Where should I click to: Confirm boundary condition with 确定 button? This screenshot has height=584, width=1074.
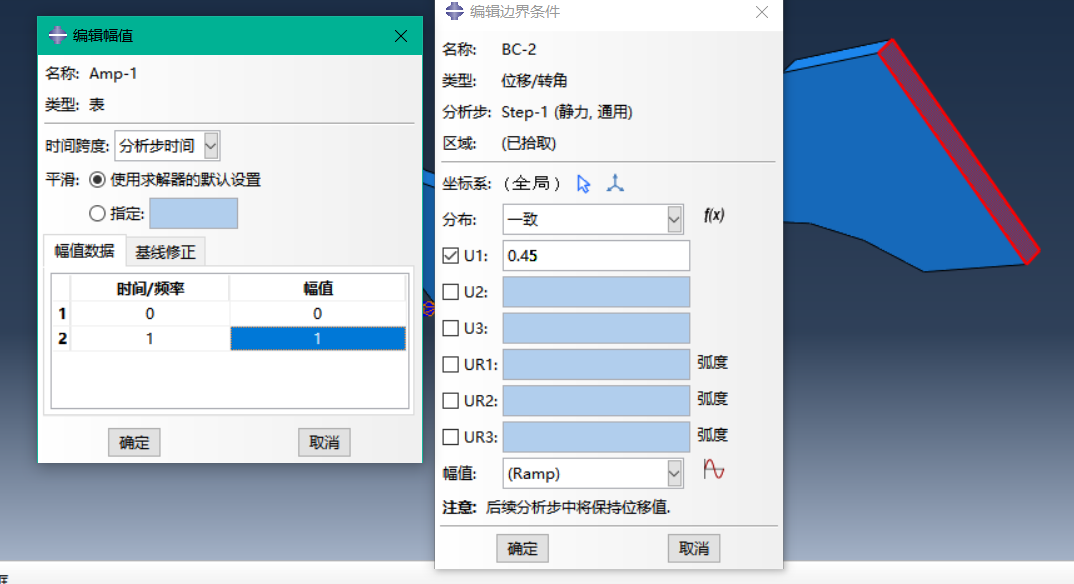pos(523,548)
